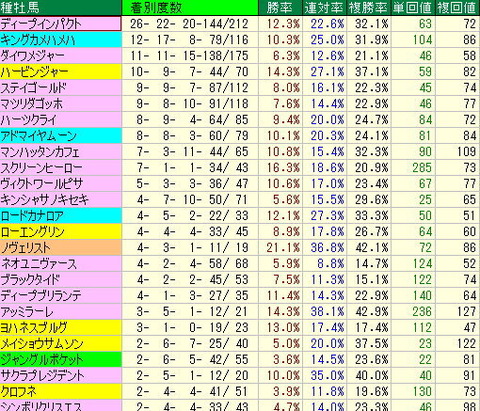The image size is (480, 411).
Task: Click the 種牡馬 column header
Action: (61, 8)
